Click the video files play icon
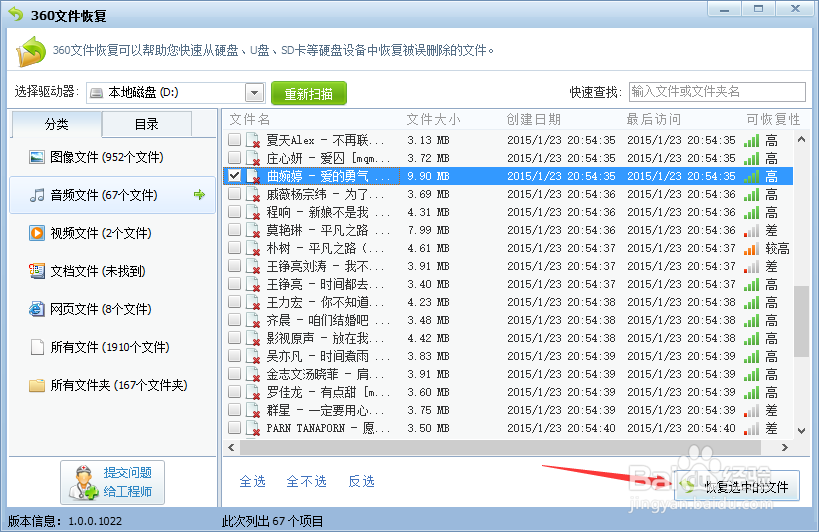Viewport: 819px width, 532px height. point(37,233)
